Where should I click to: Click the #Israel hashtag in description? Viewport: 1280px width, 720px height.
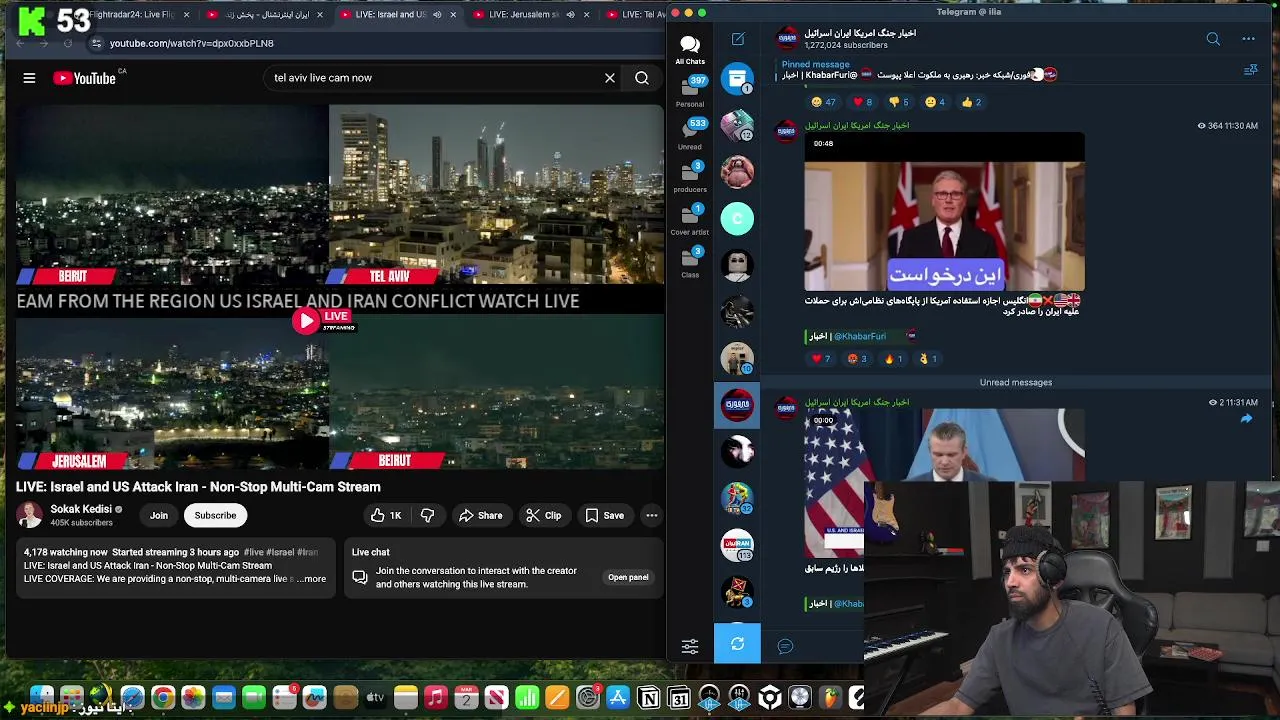[x=281, y=552]
